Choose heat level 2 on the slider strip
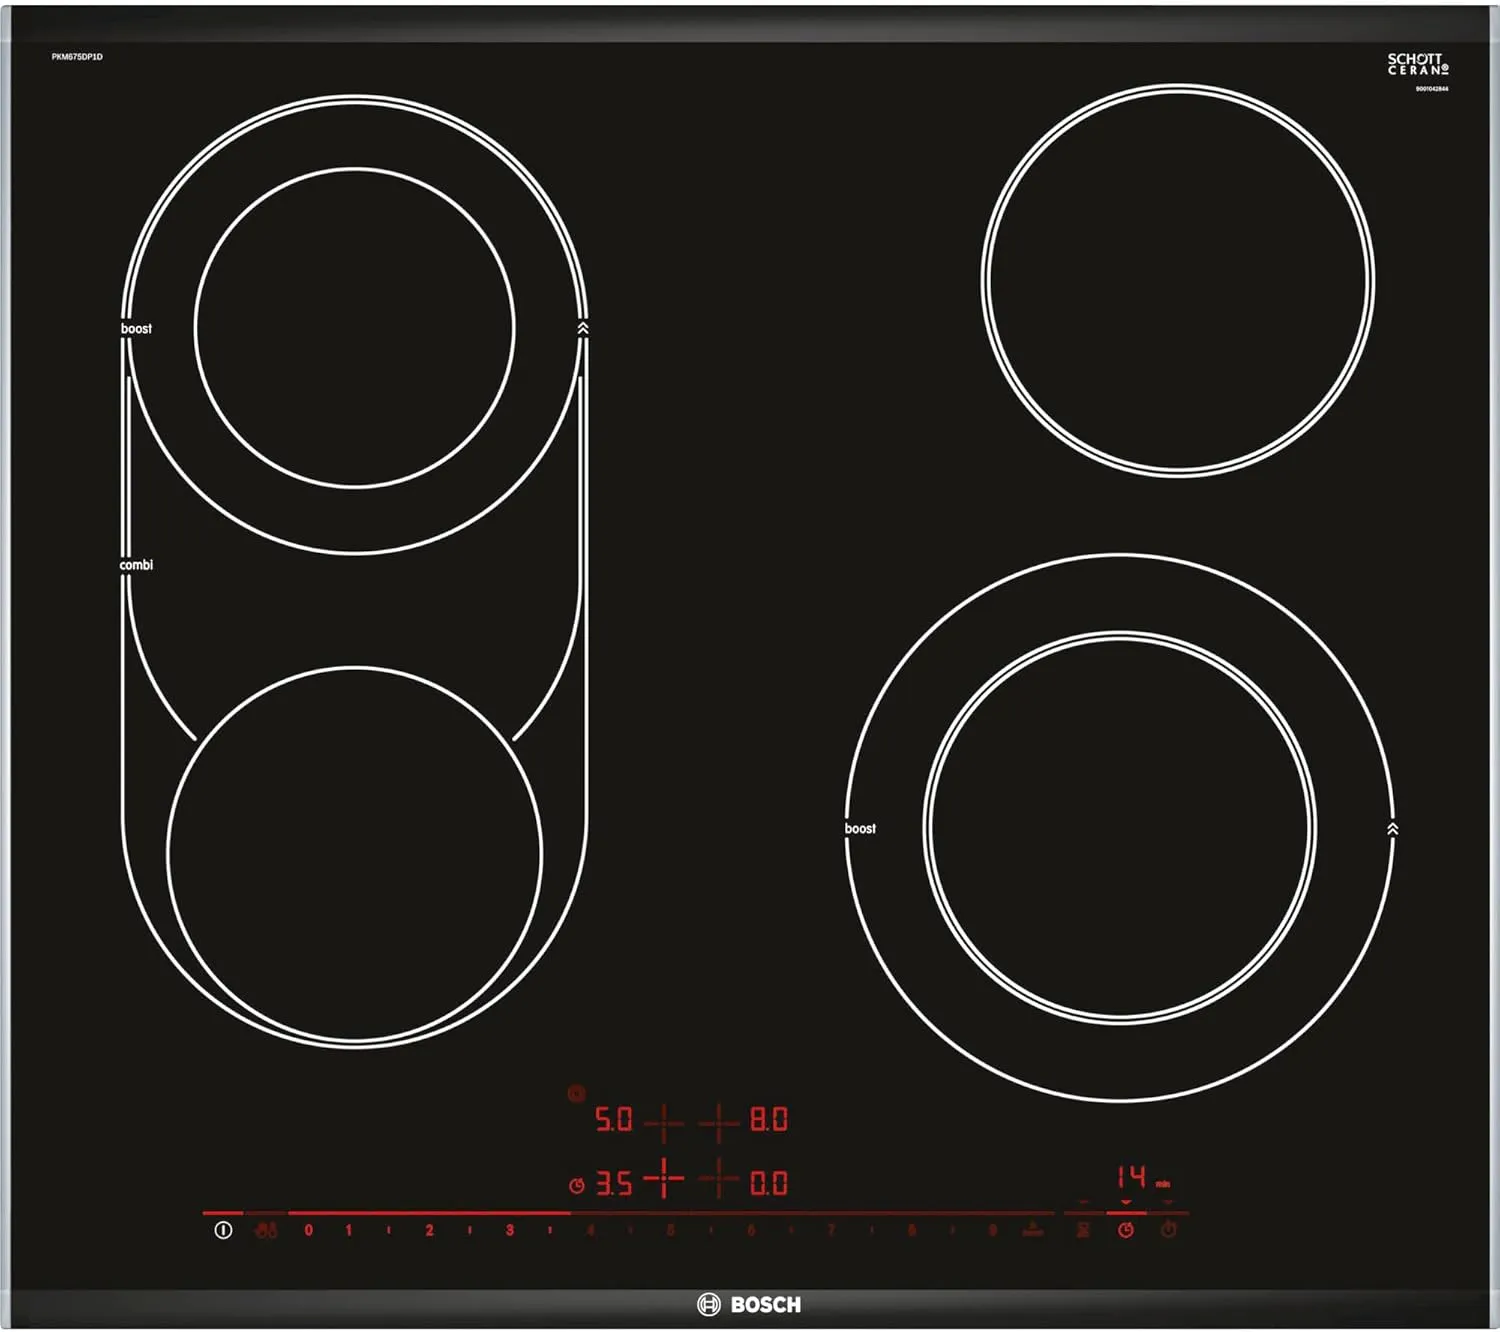Image resolution: width=1500 pixels, height=1332 pixels. pyautogui.click(x=429, y=1230)
